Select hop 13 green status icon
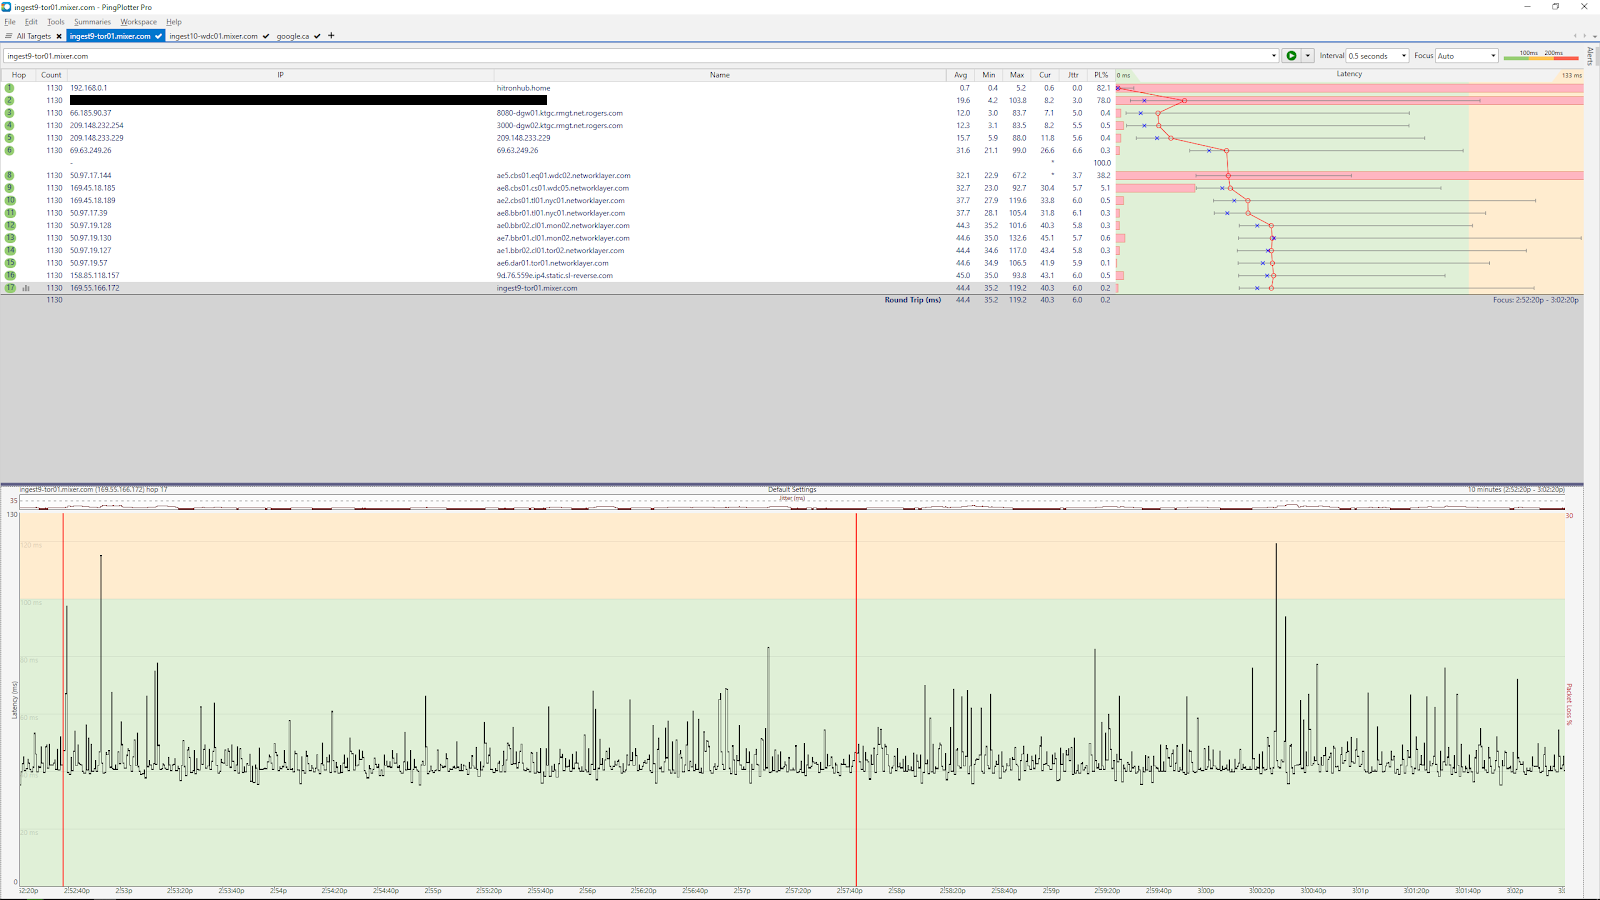1600x900 pixels. 10,238
